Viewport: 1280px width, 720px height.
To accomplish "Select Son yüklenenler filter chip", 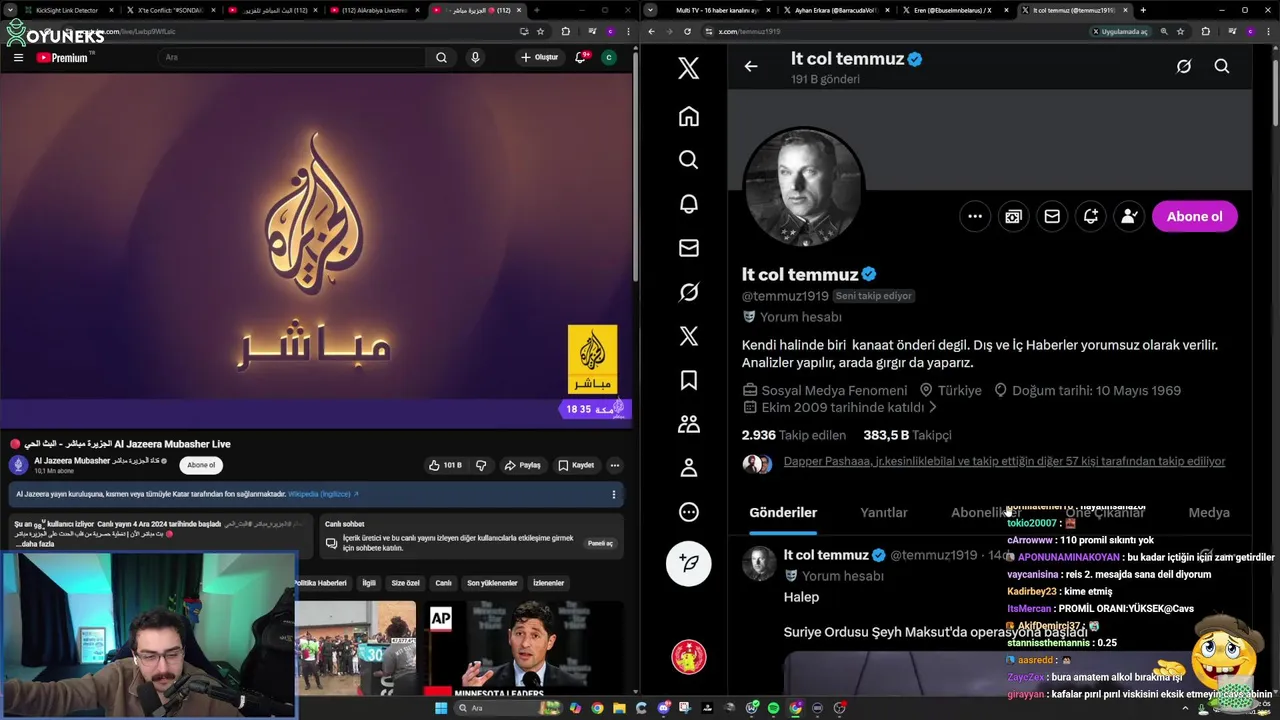I will pos(492,583).
